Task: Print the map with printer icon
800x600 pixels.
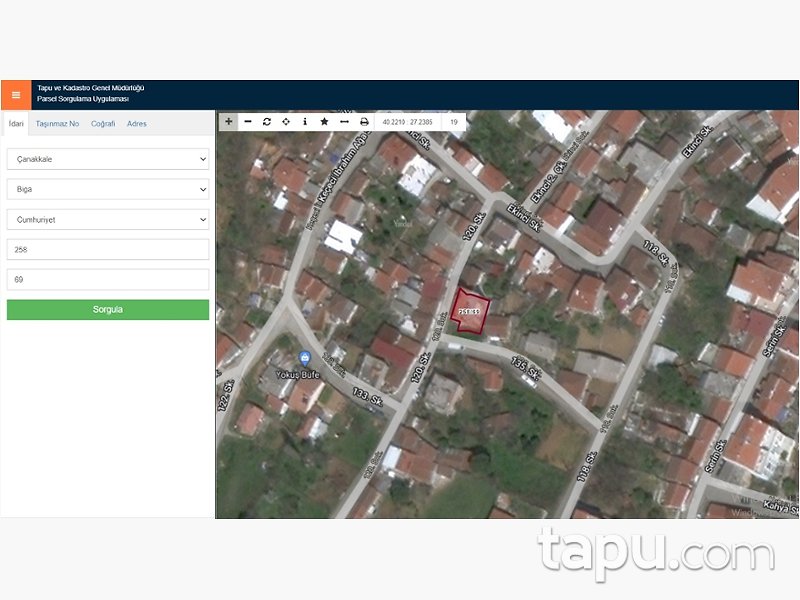Action: (364, 121)
